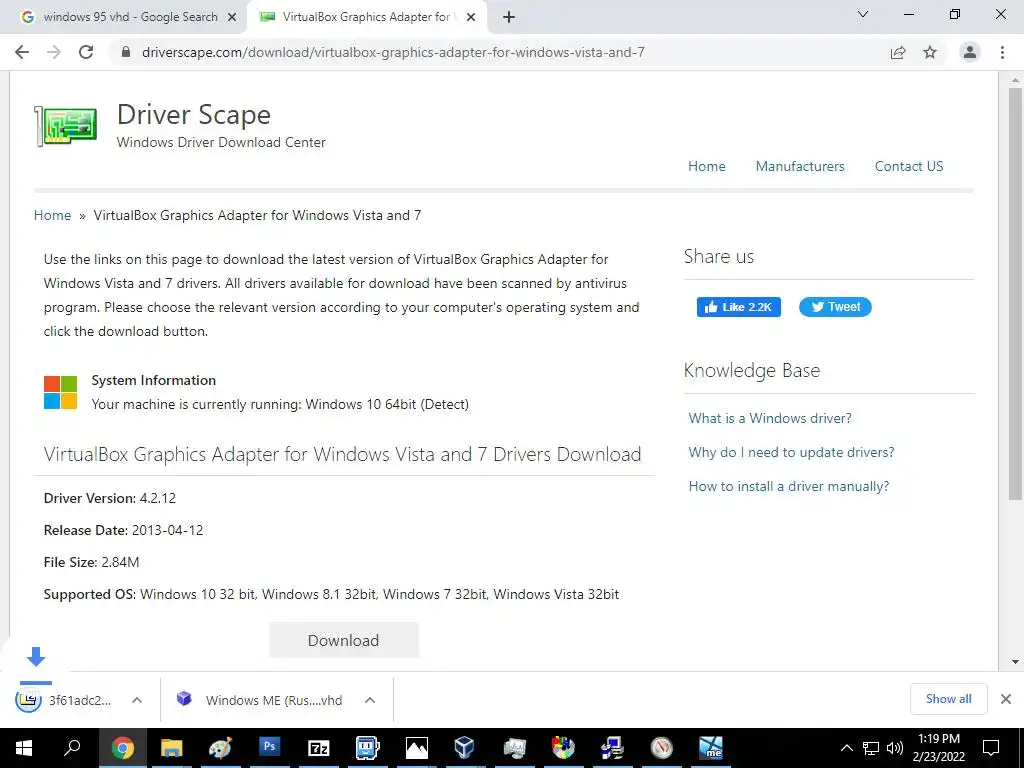
Task: Click the Twitter Tweet button
Action: tap(835, 307)
